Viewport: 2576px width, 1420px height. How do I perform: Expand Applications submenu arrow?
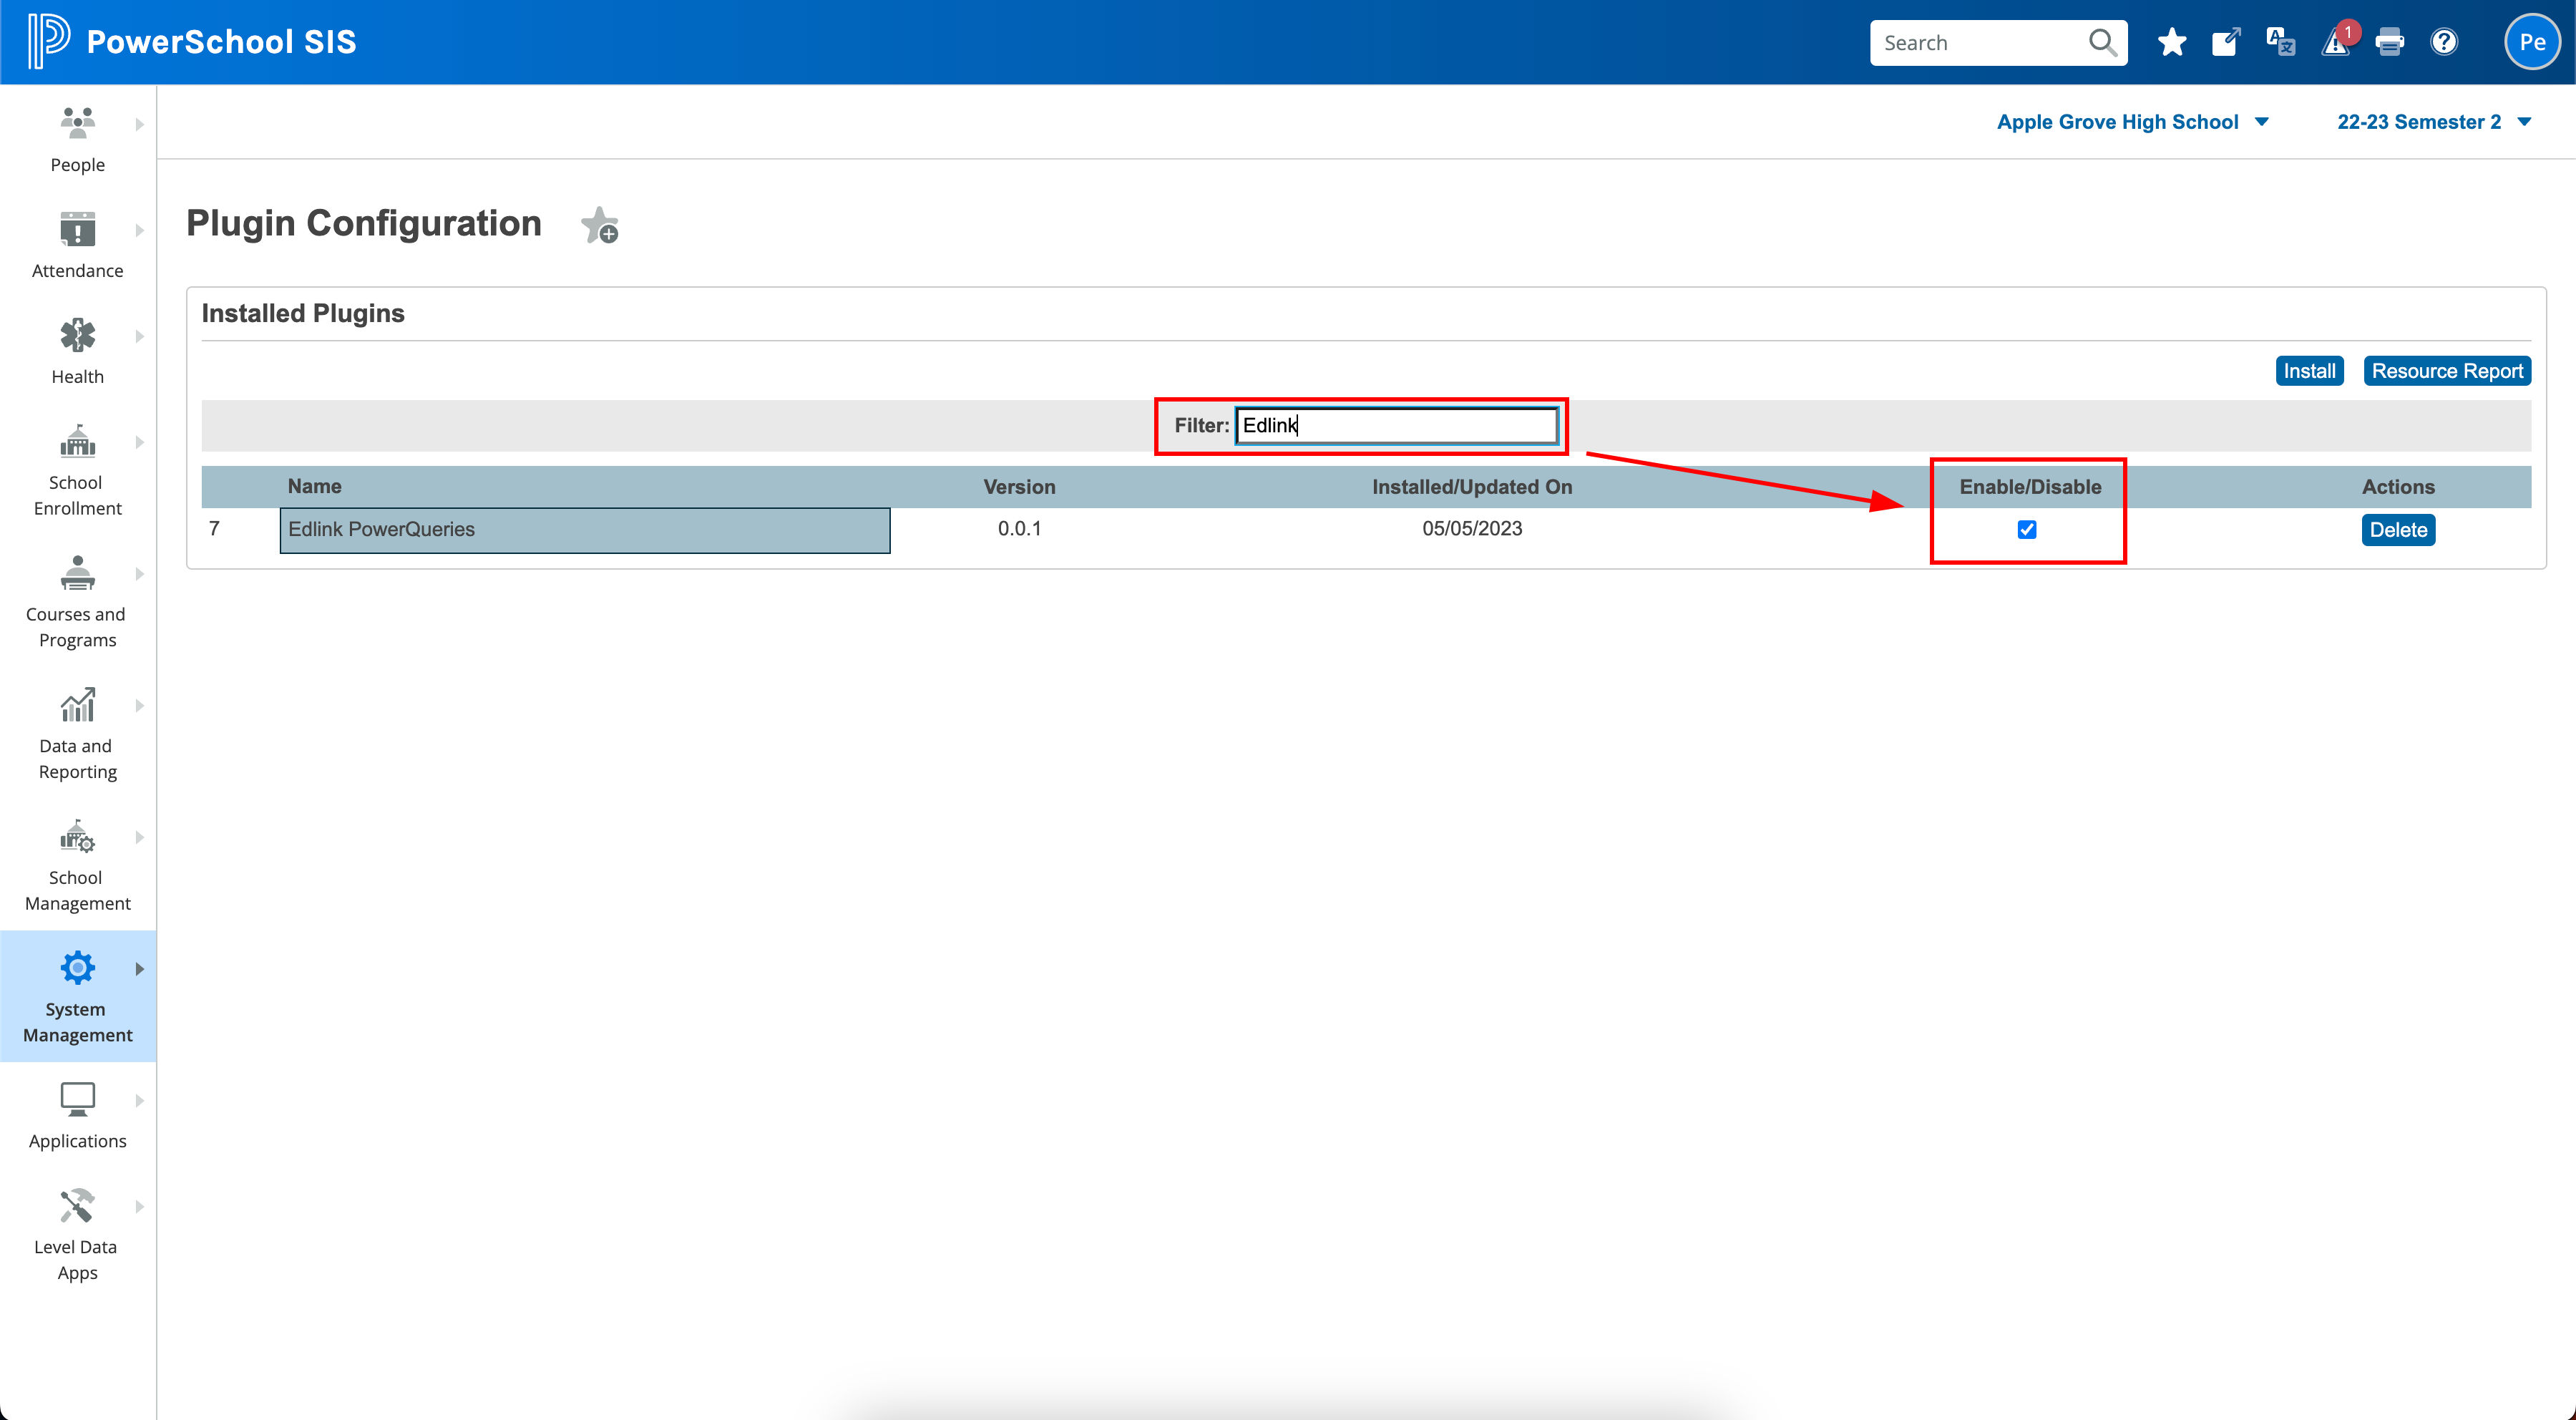tap(139, 1101)
